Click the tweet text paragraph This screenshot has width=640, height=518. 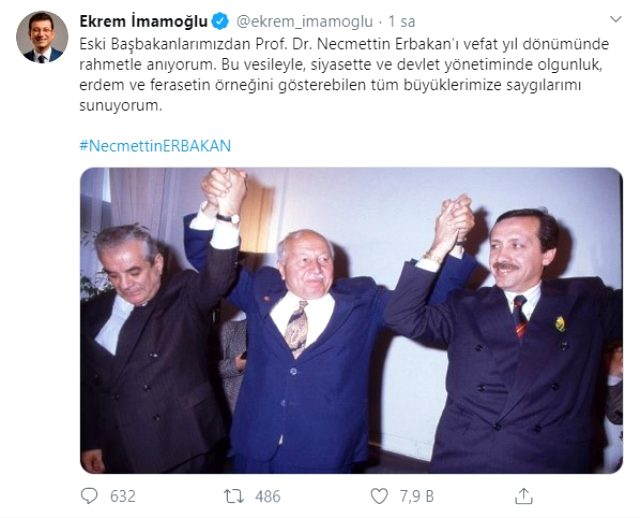[x=344, y=75]
